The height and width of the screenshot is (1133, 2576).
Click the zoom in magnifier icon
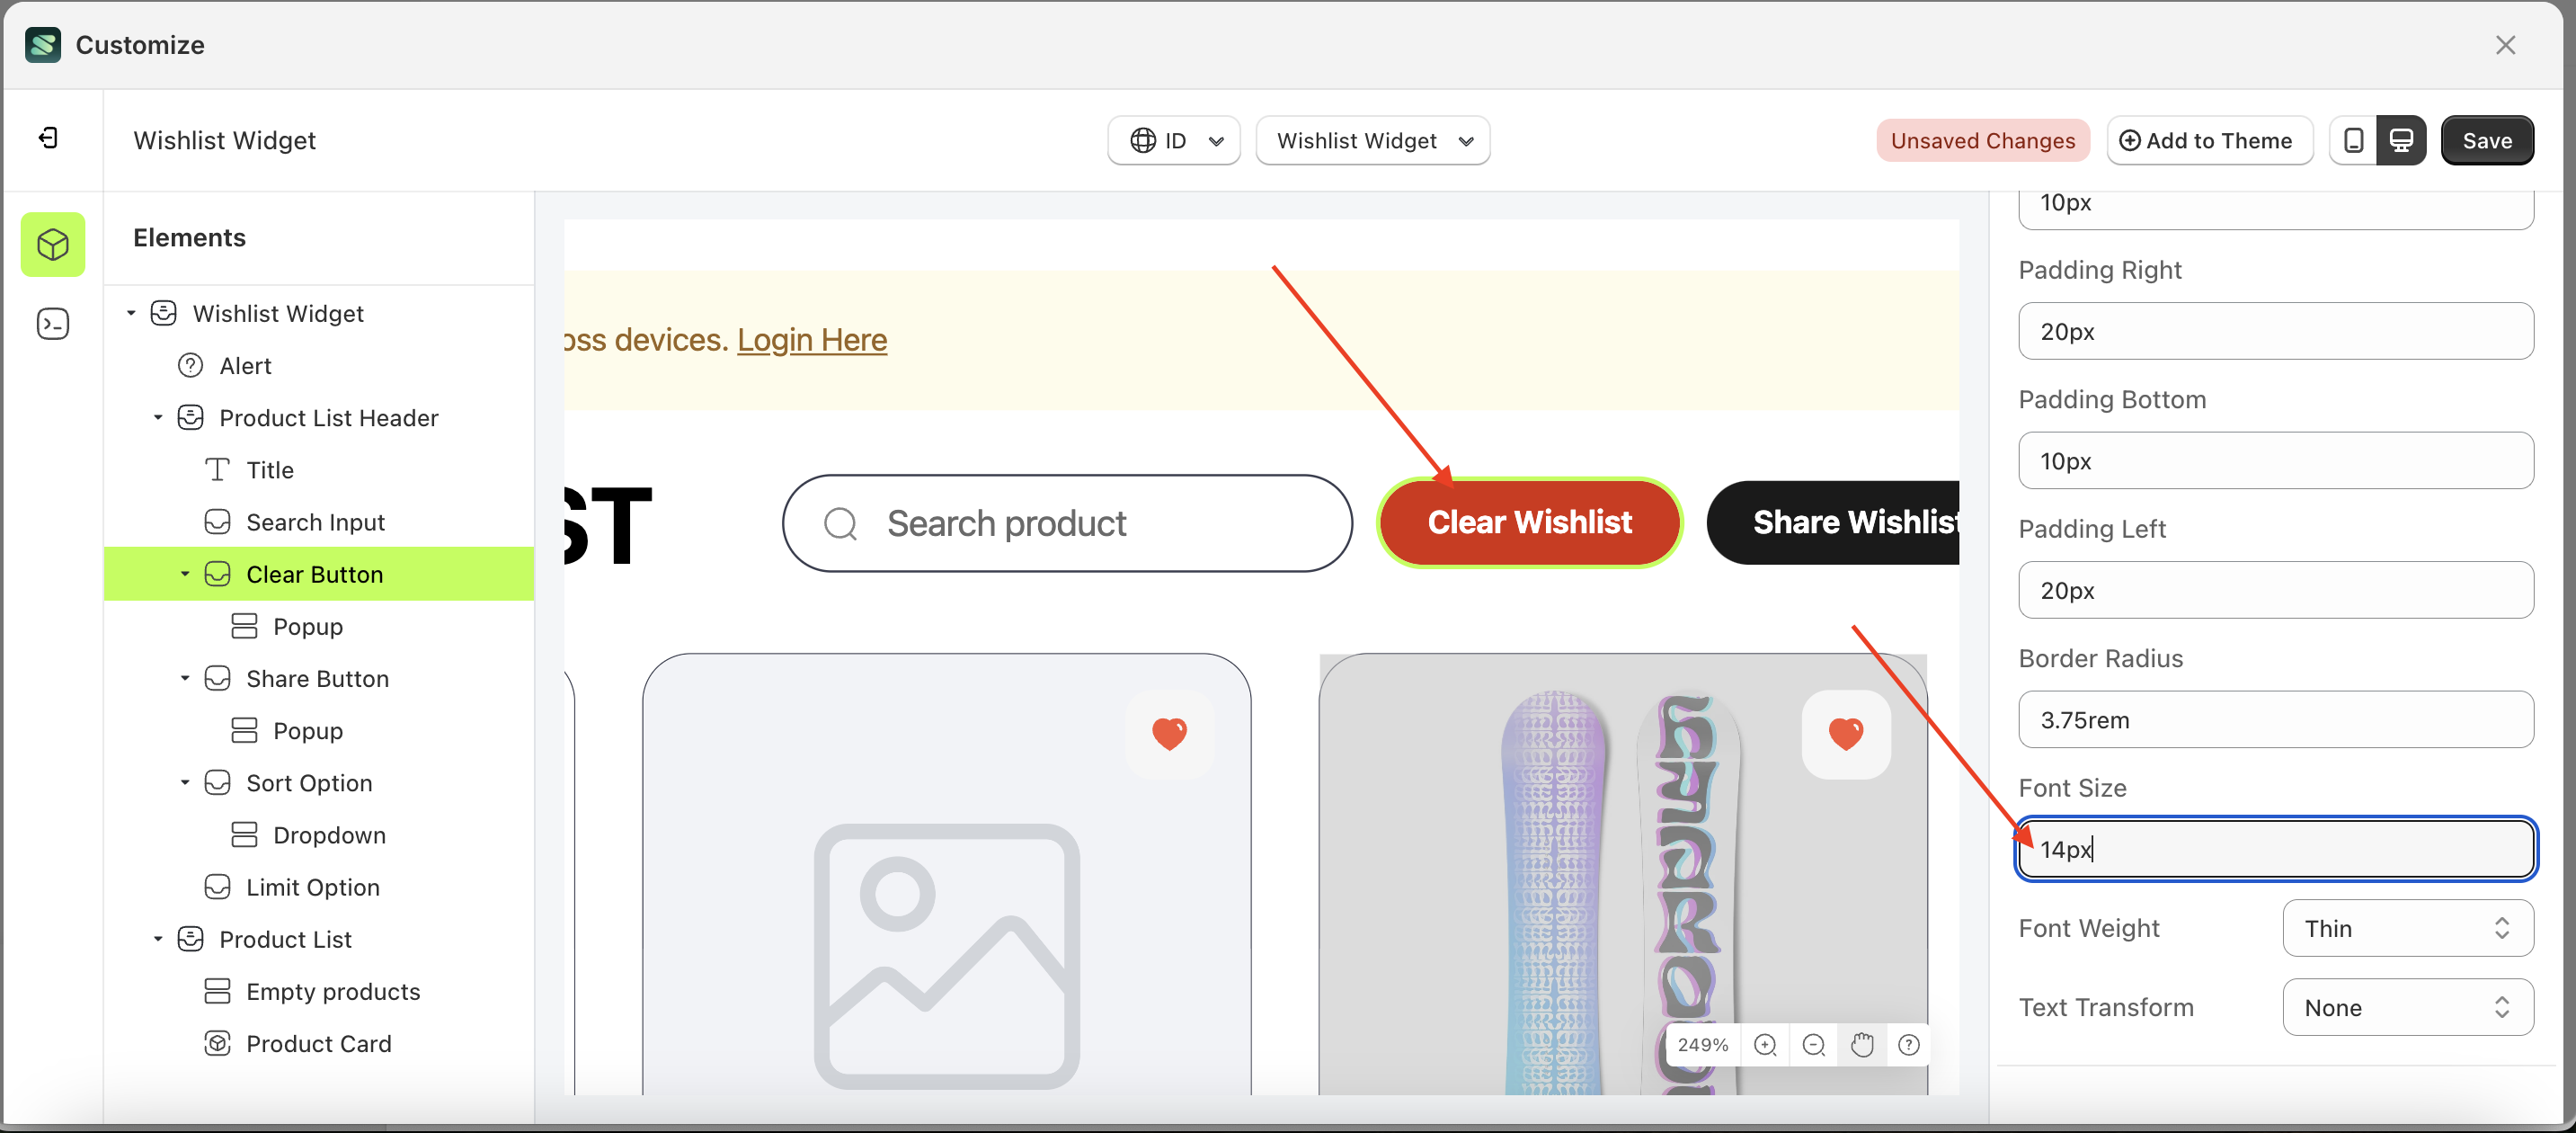point(1765,1045)
